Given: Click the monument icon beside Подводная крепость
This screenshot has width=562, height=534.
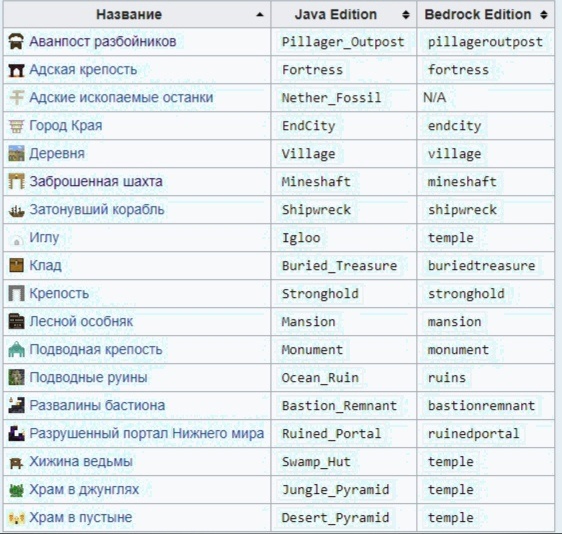Looking at the screenshot, I should tap(16, 350).
